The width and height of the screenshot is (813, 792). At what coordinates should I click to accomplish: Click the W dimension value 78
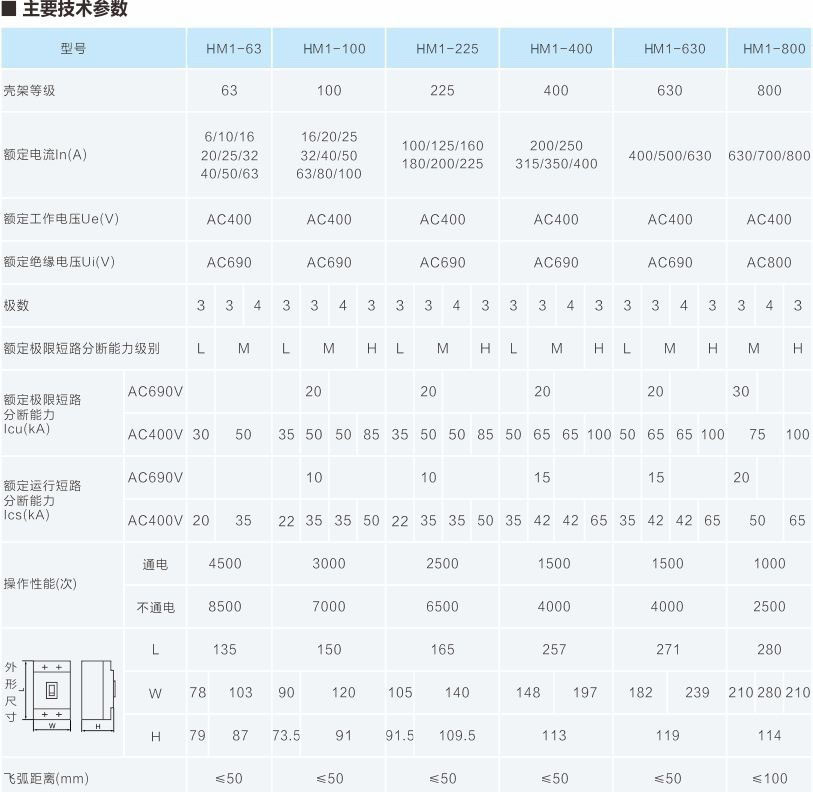(198, 692)
